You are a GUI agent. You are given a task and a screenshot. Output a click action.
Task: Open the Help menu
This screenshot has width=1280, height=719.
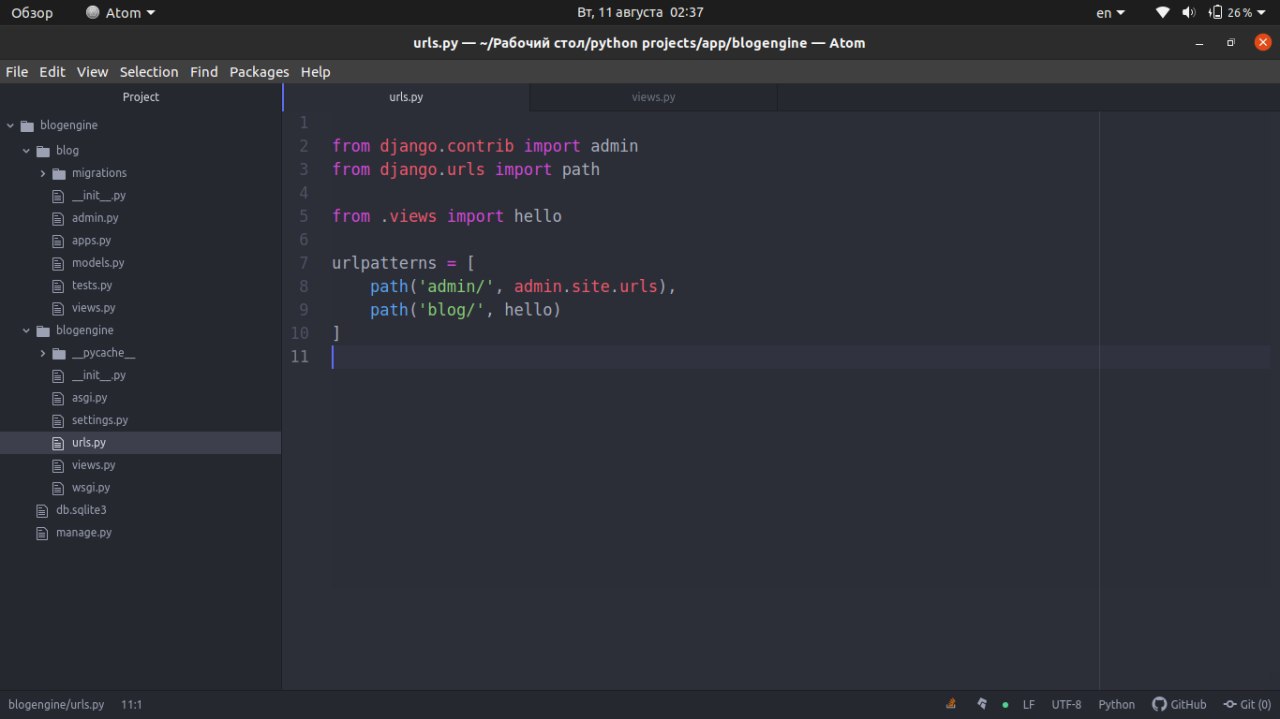point(315,72)
